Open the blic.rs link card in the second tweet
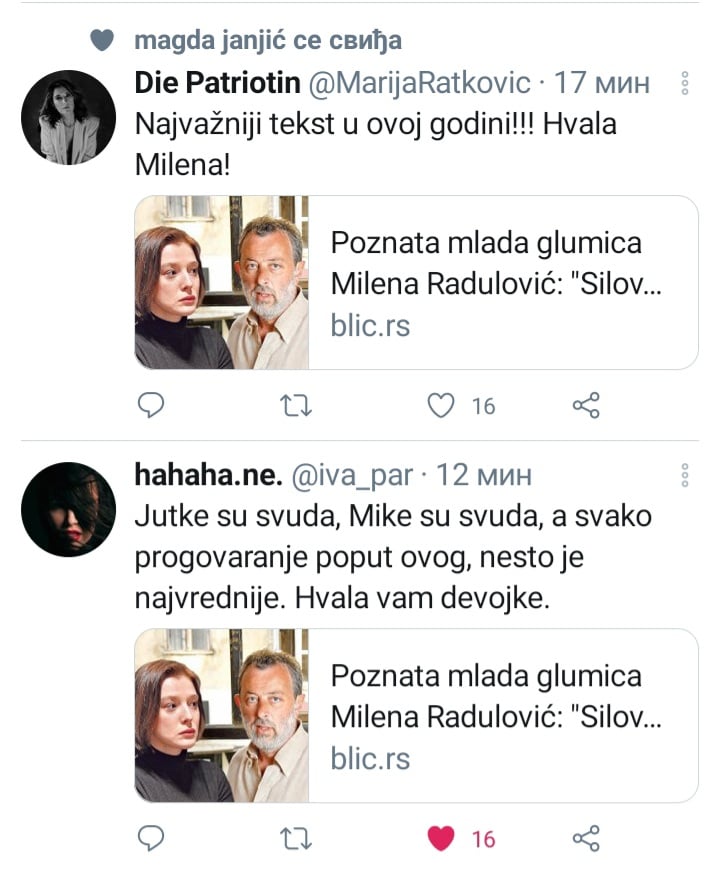 click(500, 716)
